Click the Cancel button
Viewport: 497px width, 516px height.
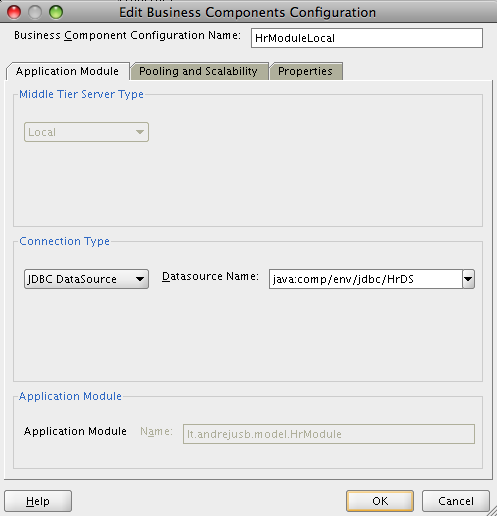coord(456,501)
